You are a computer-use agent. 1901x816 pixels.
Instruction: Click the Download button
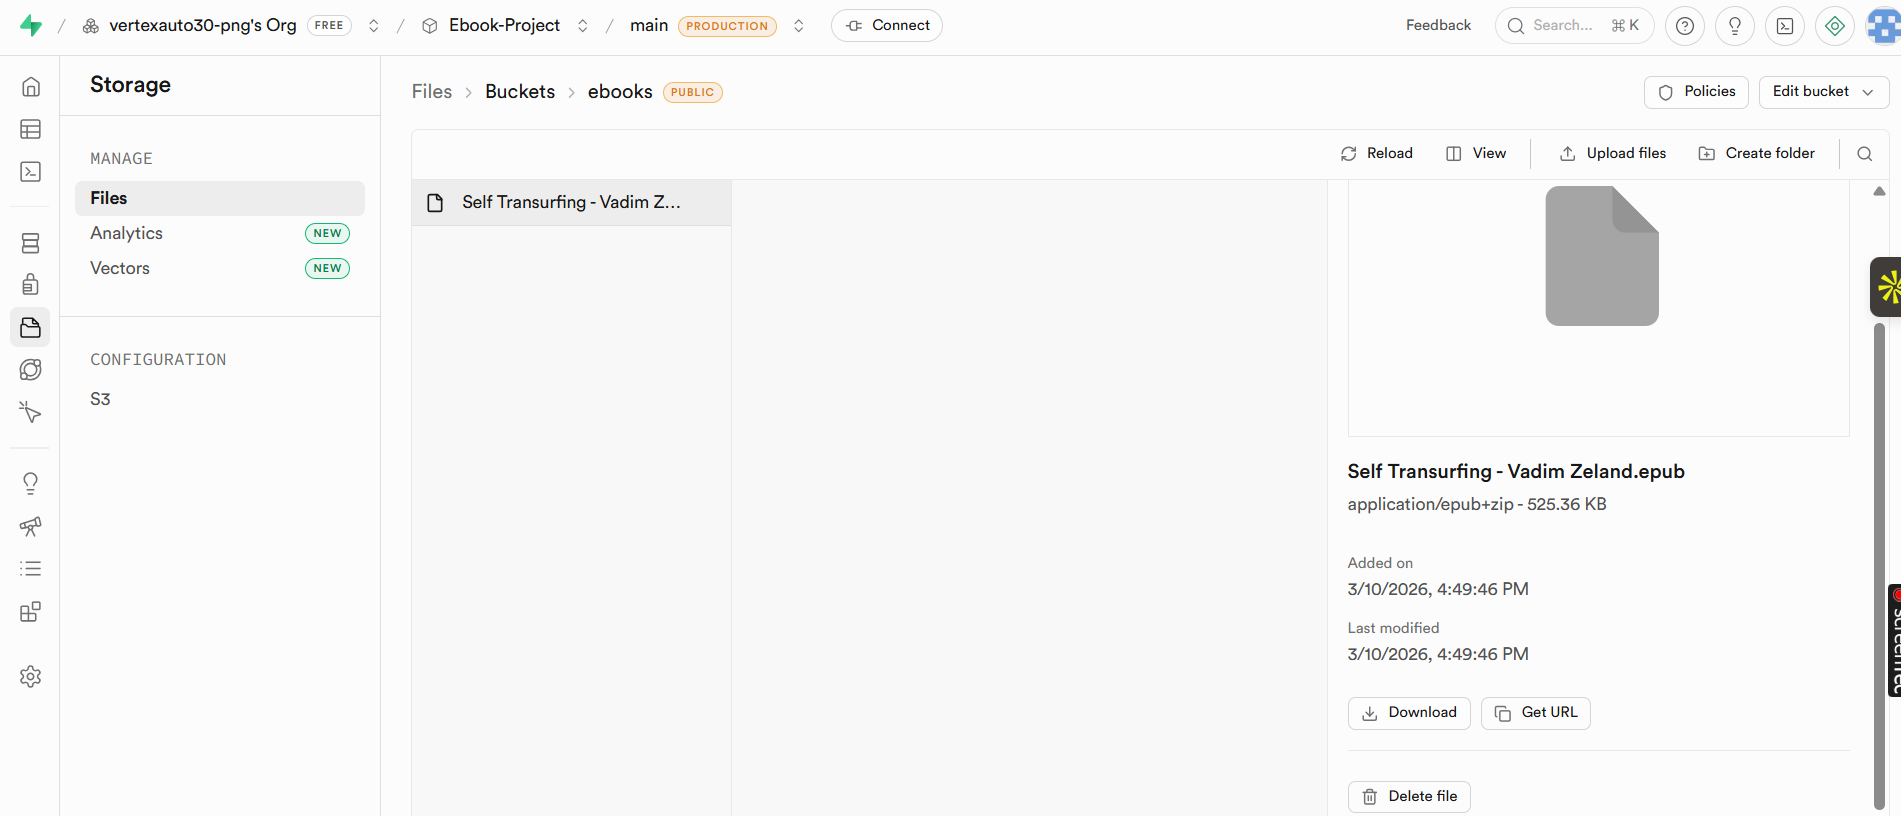point(1409,713)
